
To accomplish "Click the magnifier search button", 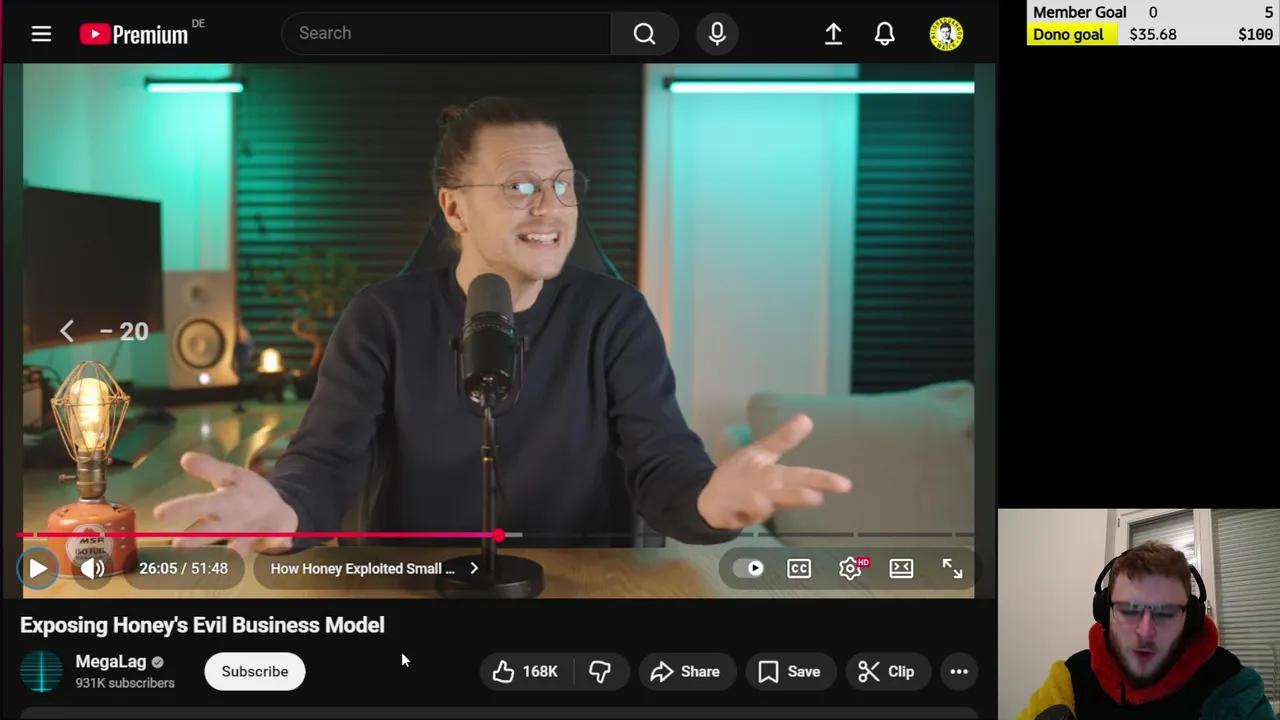I will pyautogui.click(x=645, y=34).
